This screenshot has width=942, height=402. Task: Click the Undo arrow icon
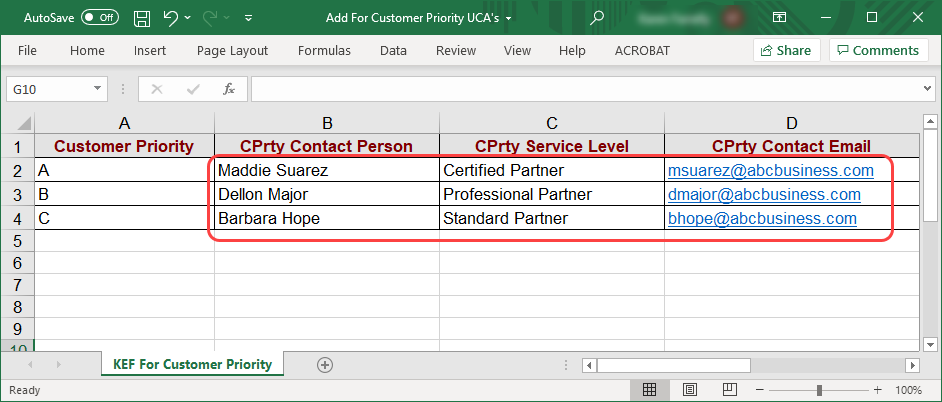(x=171, y=18)
